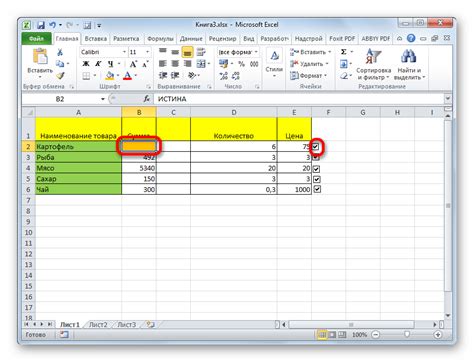Switch to the Вставка tab
This screenshot has width=474, height=362.
point(96,39)
